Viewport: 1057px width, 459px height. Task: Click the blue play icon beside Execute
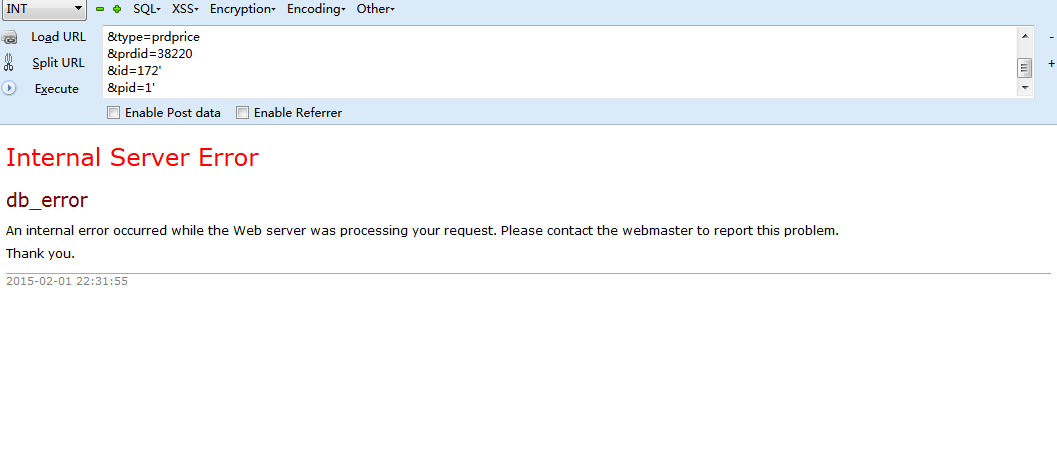click(x=9, y=88)
